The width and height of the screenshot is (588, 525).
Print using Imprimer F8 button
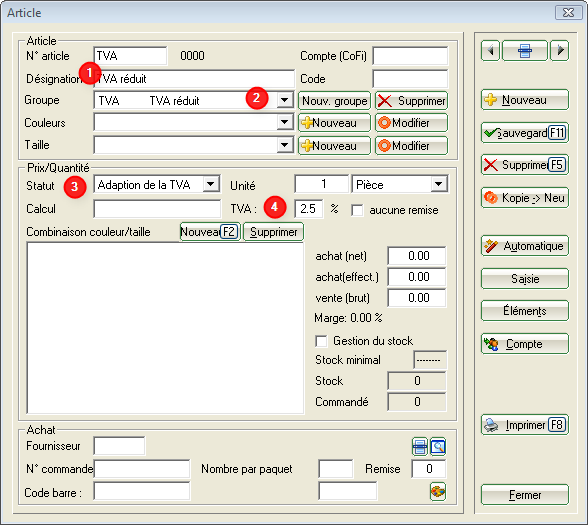pos(525,424)
